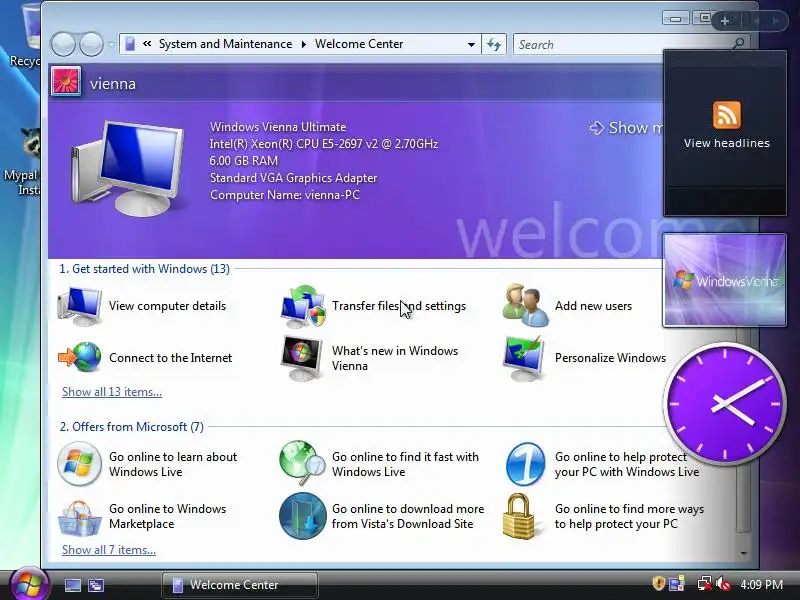Click the taskbar clock 4:09 PM
The width and height of the screenshot is (800, 600).
tap(762, 585)
